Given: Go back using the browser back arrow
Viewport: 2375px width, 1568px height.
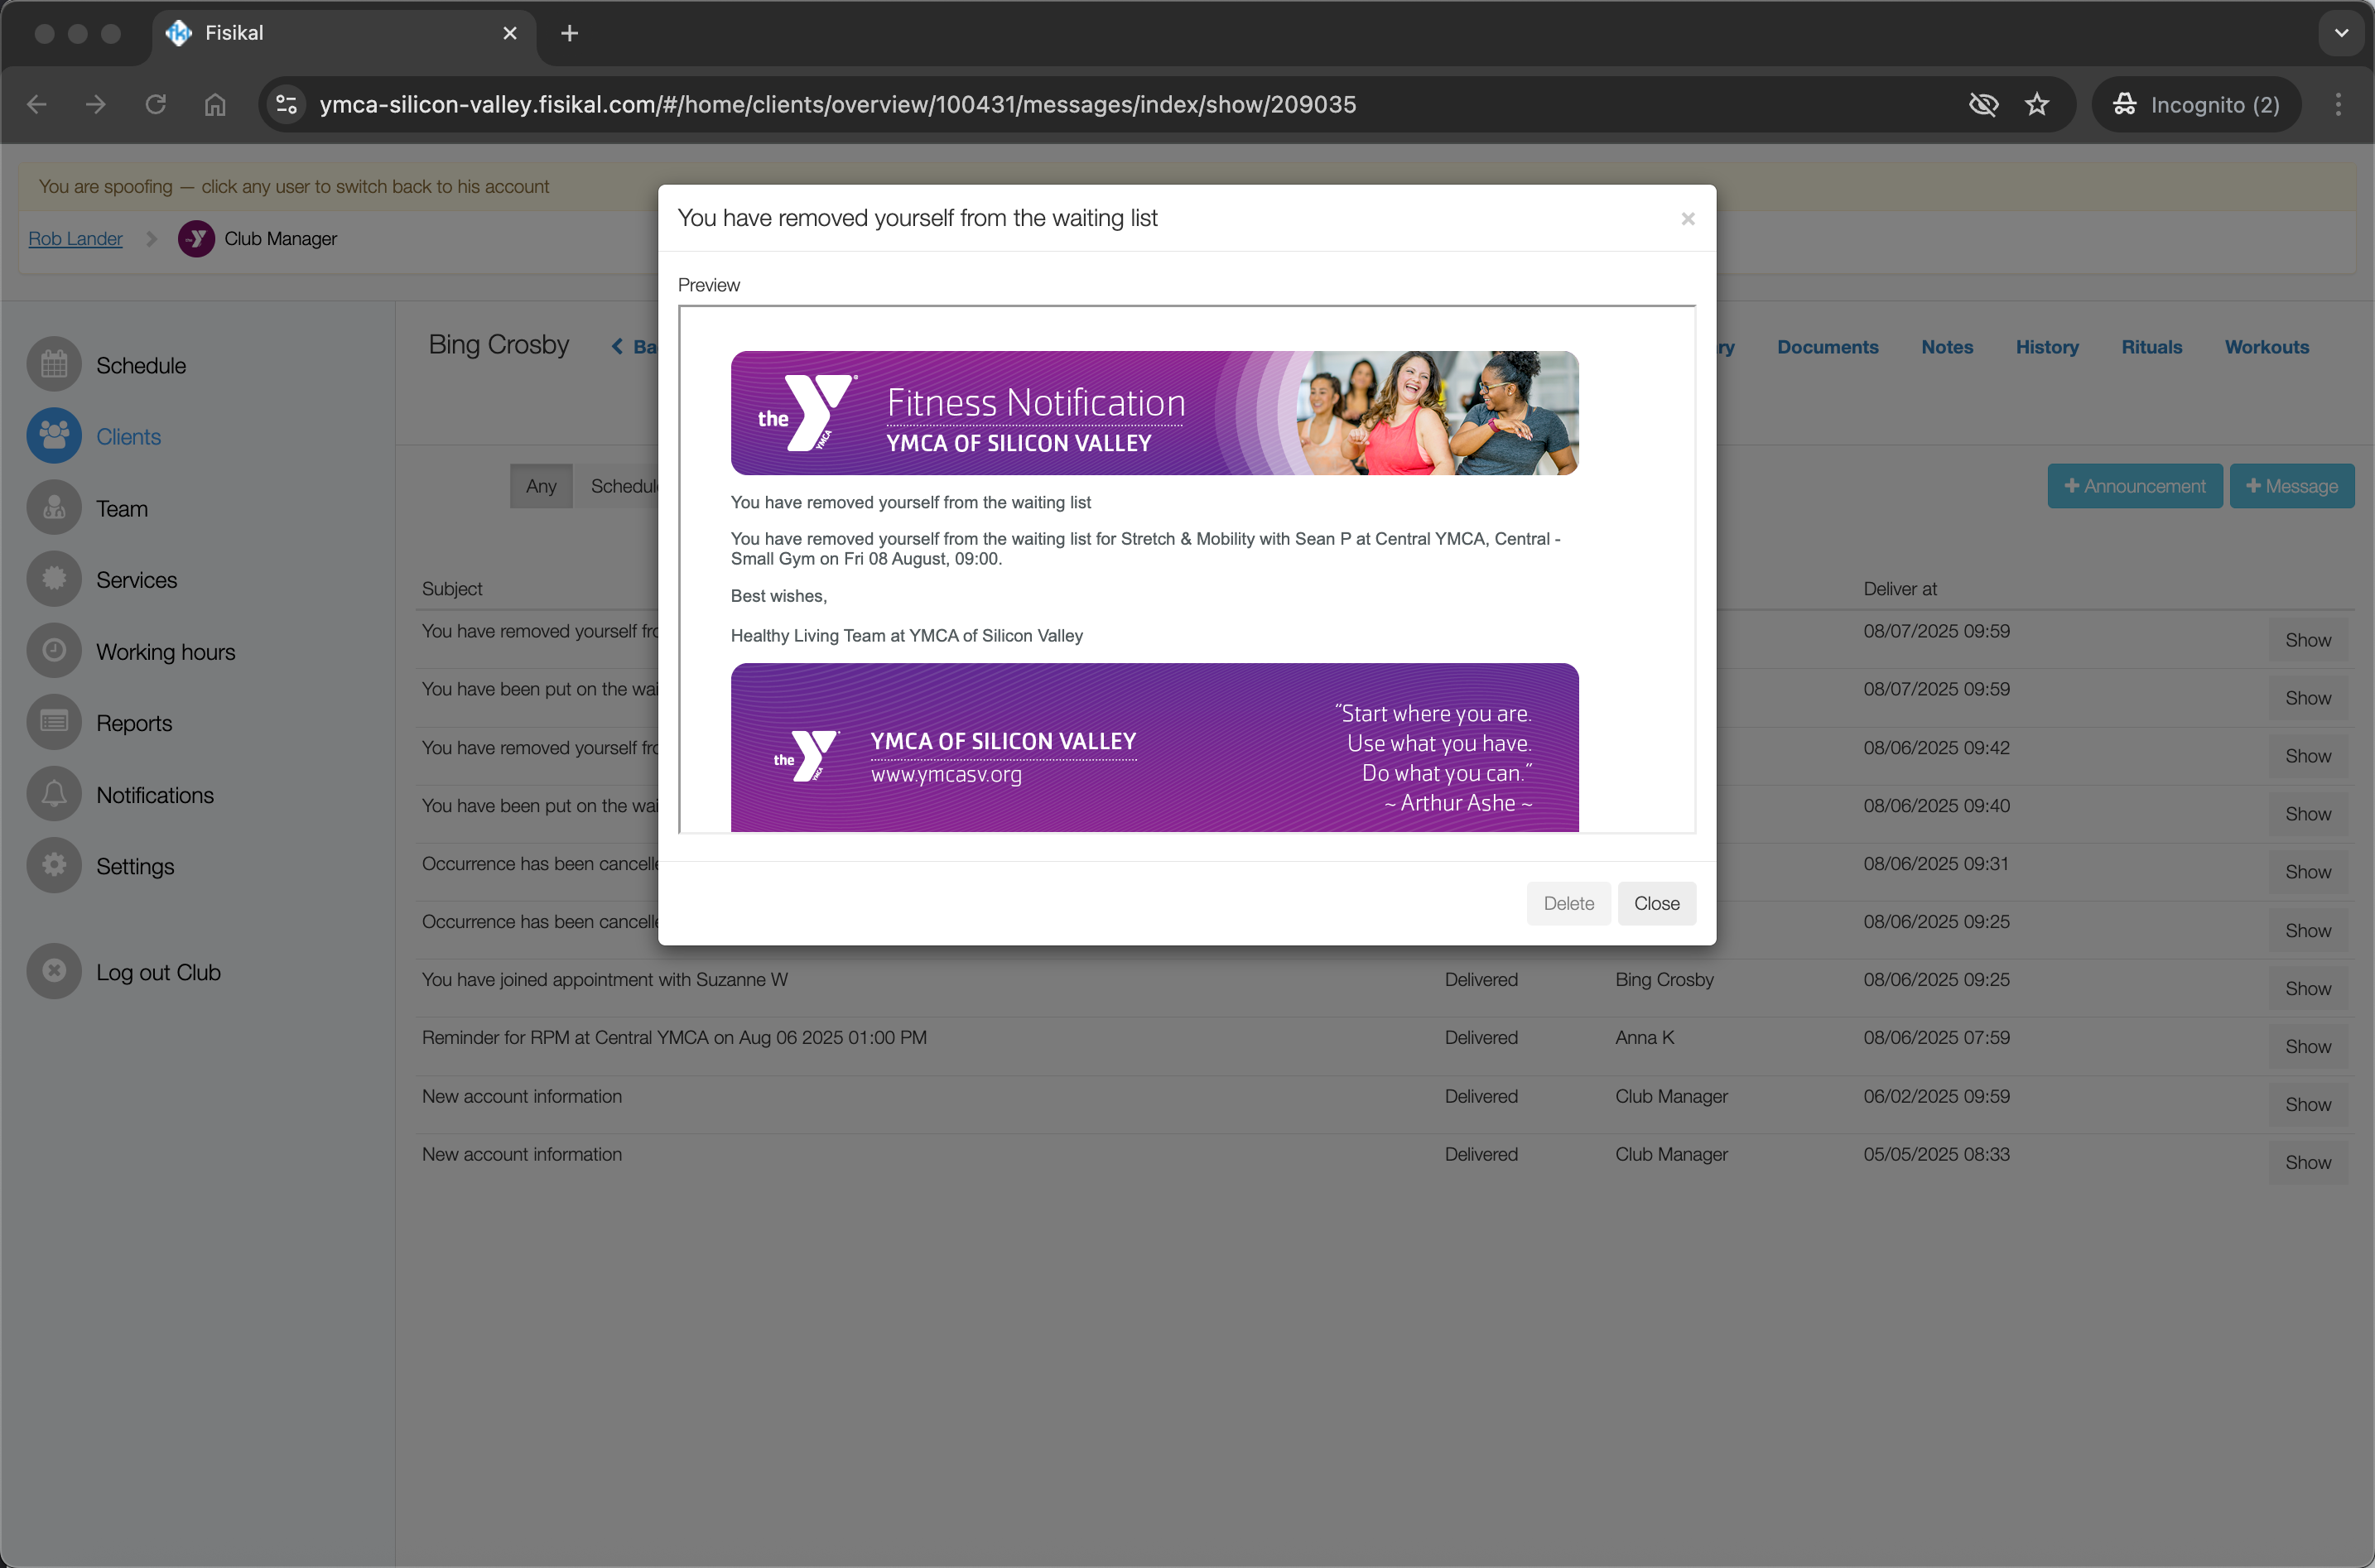Looking at the screenshot, I should [x=37, y=104].
